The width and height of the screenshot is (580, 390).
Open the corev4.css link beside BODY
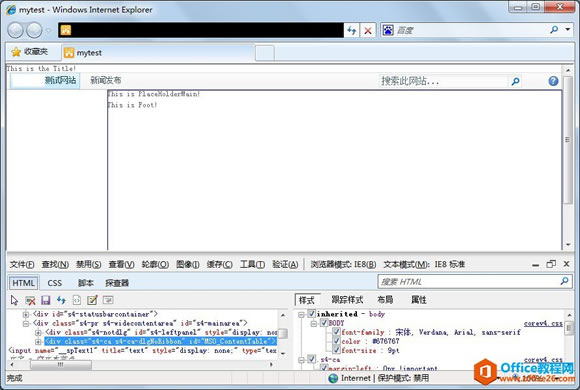543,323
